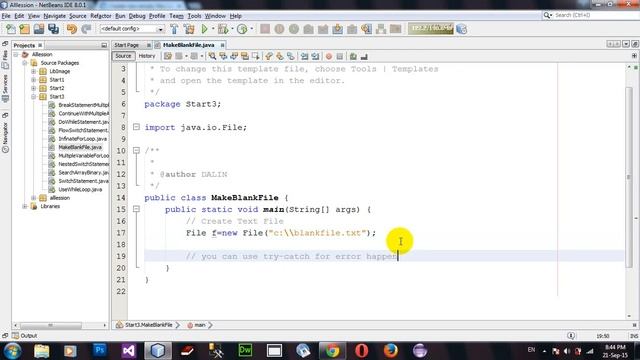Click the Open Project icon
640x360 pixels.
pyautogui.click(x=39, y=29)
